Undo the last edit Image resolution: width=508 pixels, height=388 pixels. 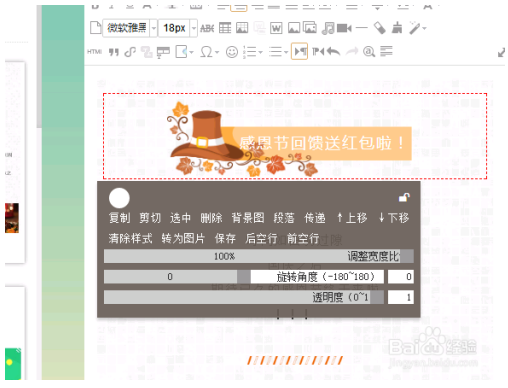click(333, 52)
